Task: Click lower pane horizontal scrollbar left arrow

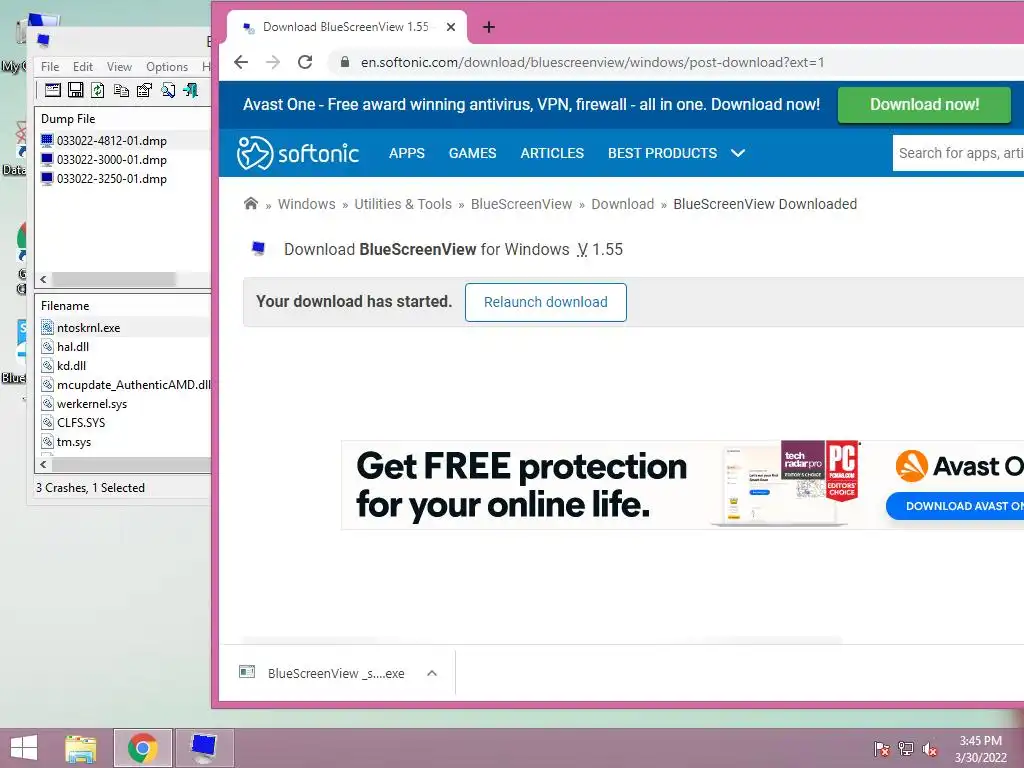Action: [43, 464]
